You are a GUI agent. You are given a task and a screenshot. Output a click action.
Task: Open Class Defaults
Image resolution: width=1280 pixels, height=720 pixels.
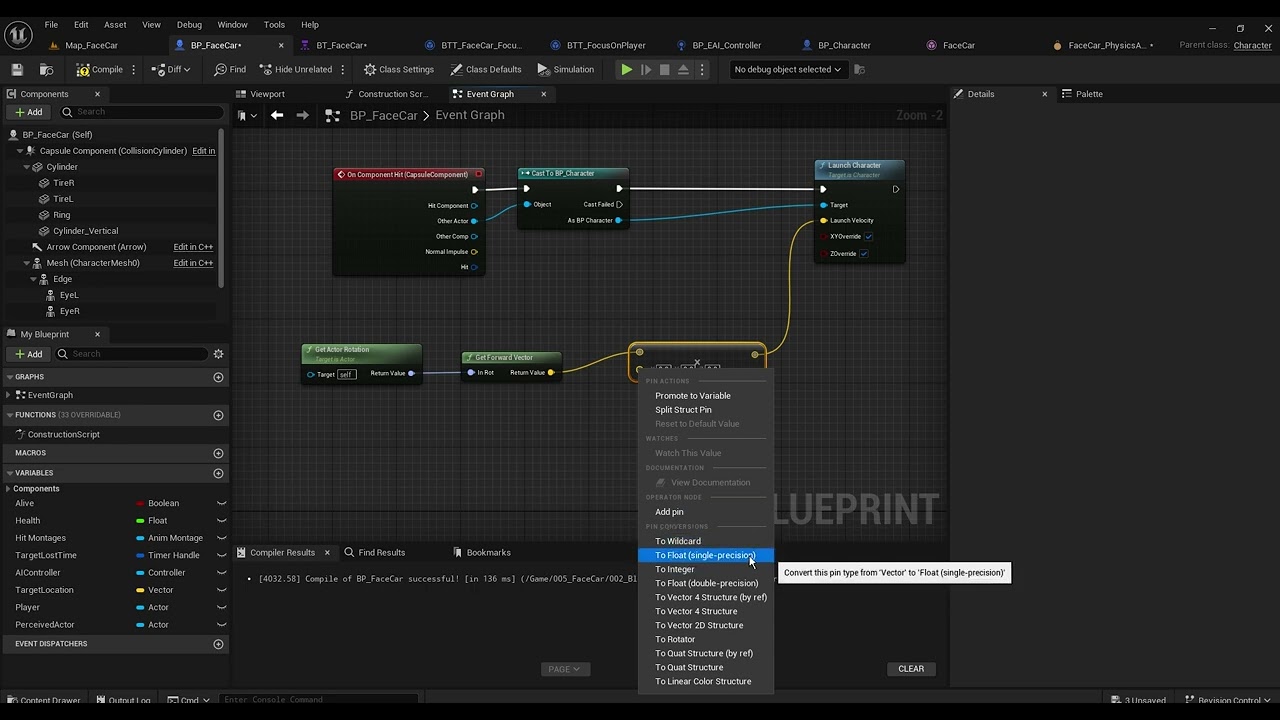[486, 70]
